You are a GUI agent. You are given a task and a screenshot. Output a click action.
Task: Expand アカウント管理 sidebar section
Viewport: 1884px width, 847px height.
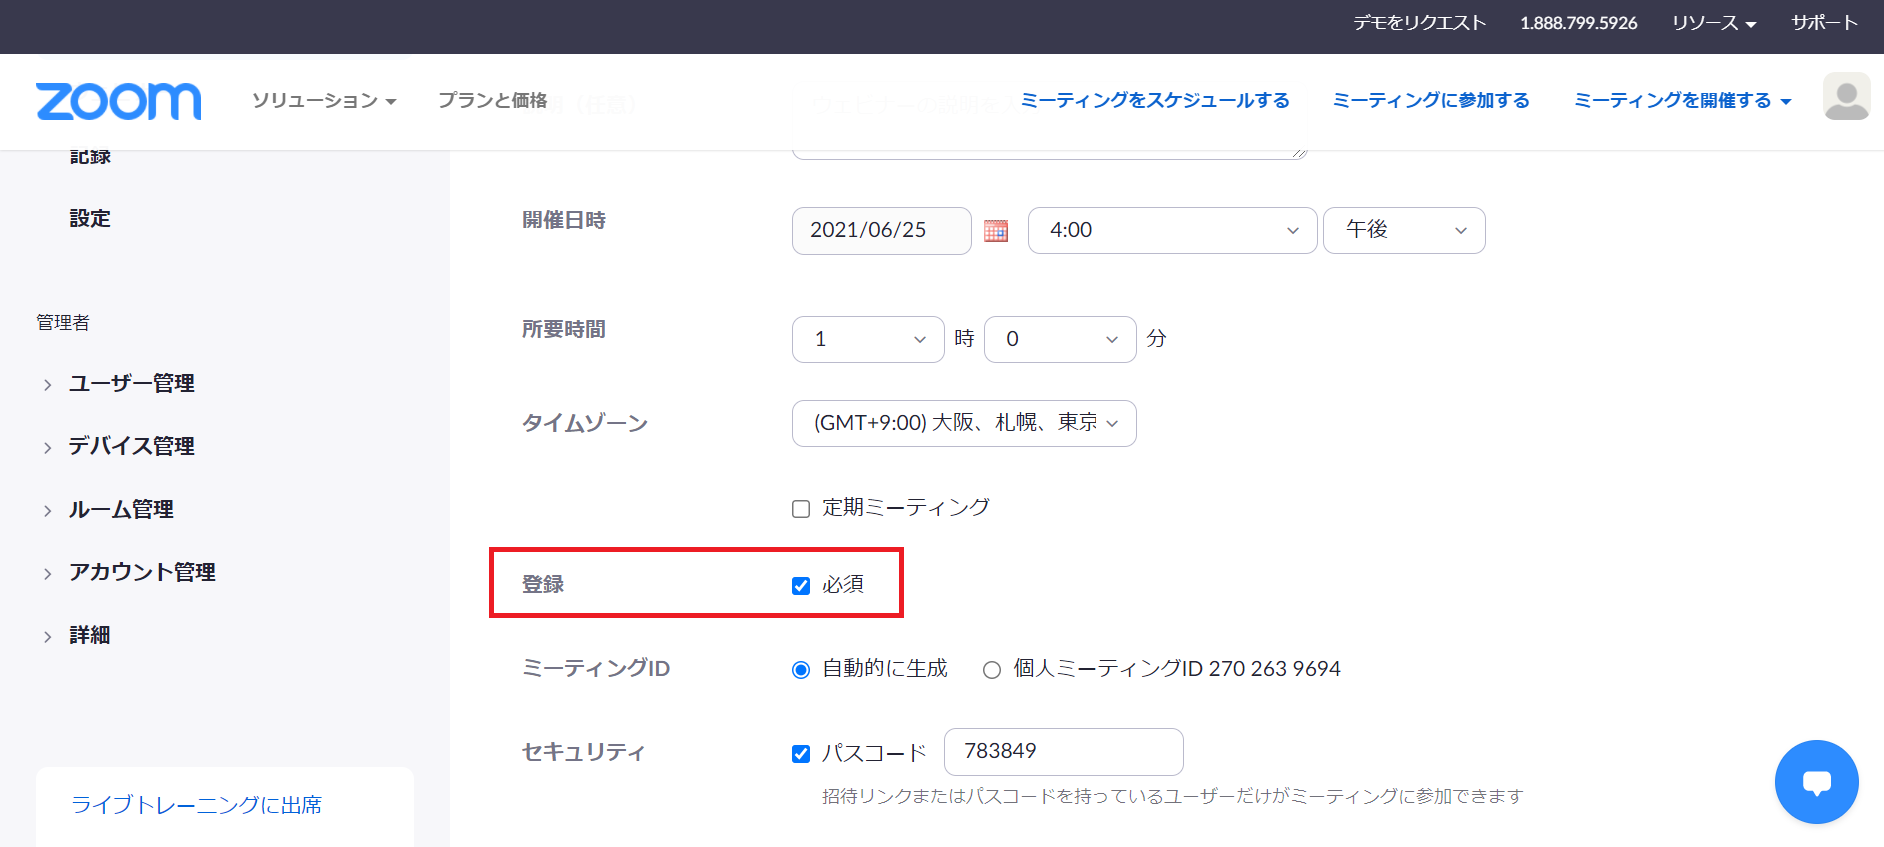pos(142,573)
